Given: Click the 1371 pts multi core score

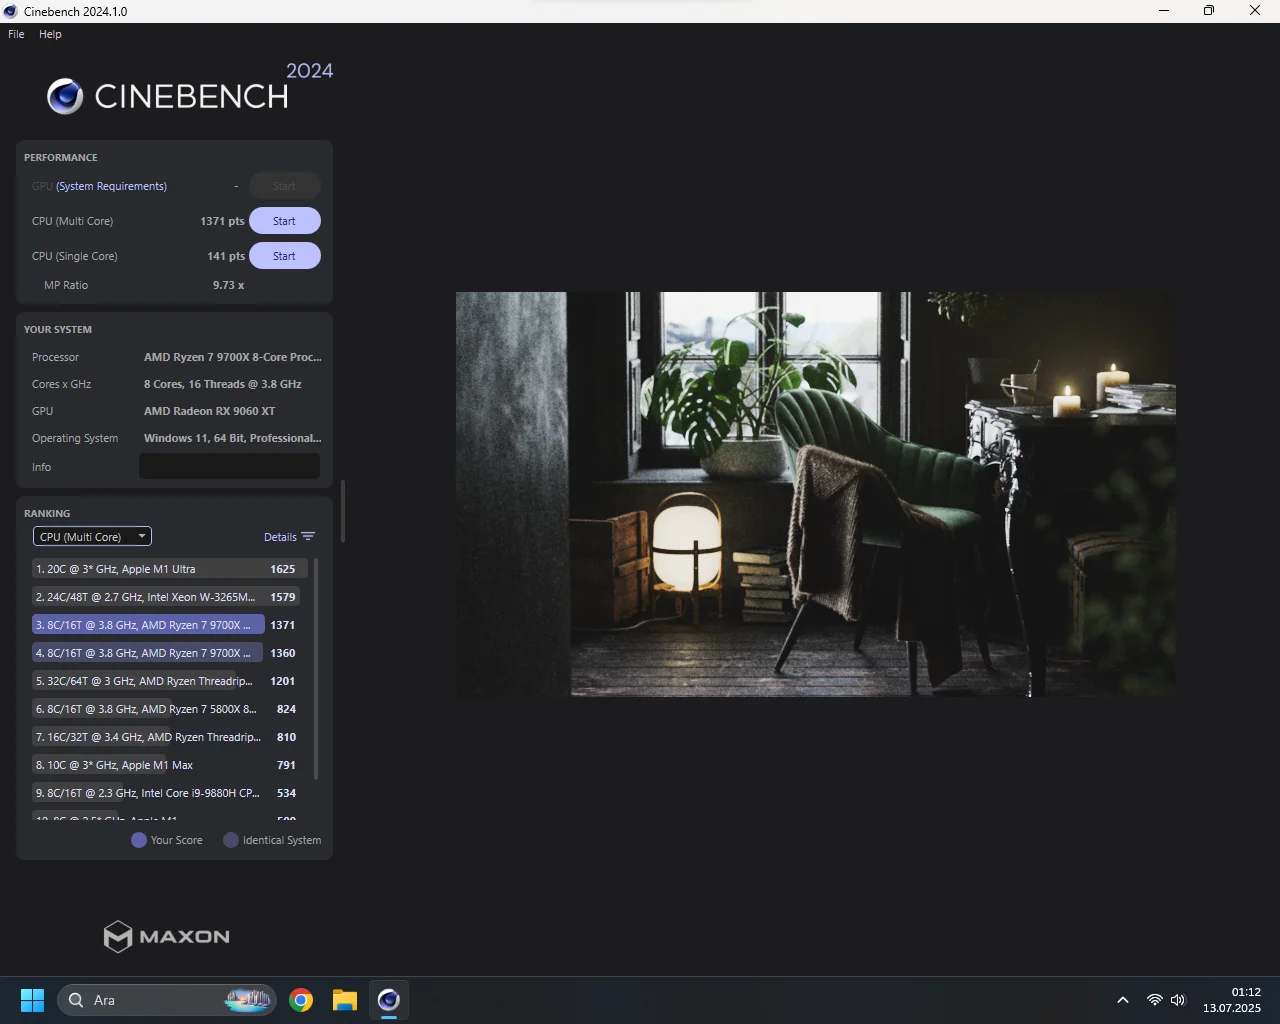Looking at the screenshot, I should [x=222, y=221].
